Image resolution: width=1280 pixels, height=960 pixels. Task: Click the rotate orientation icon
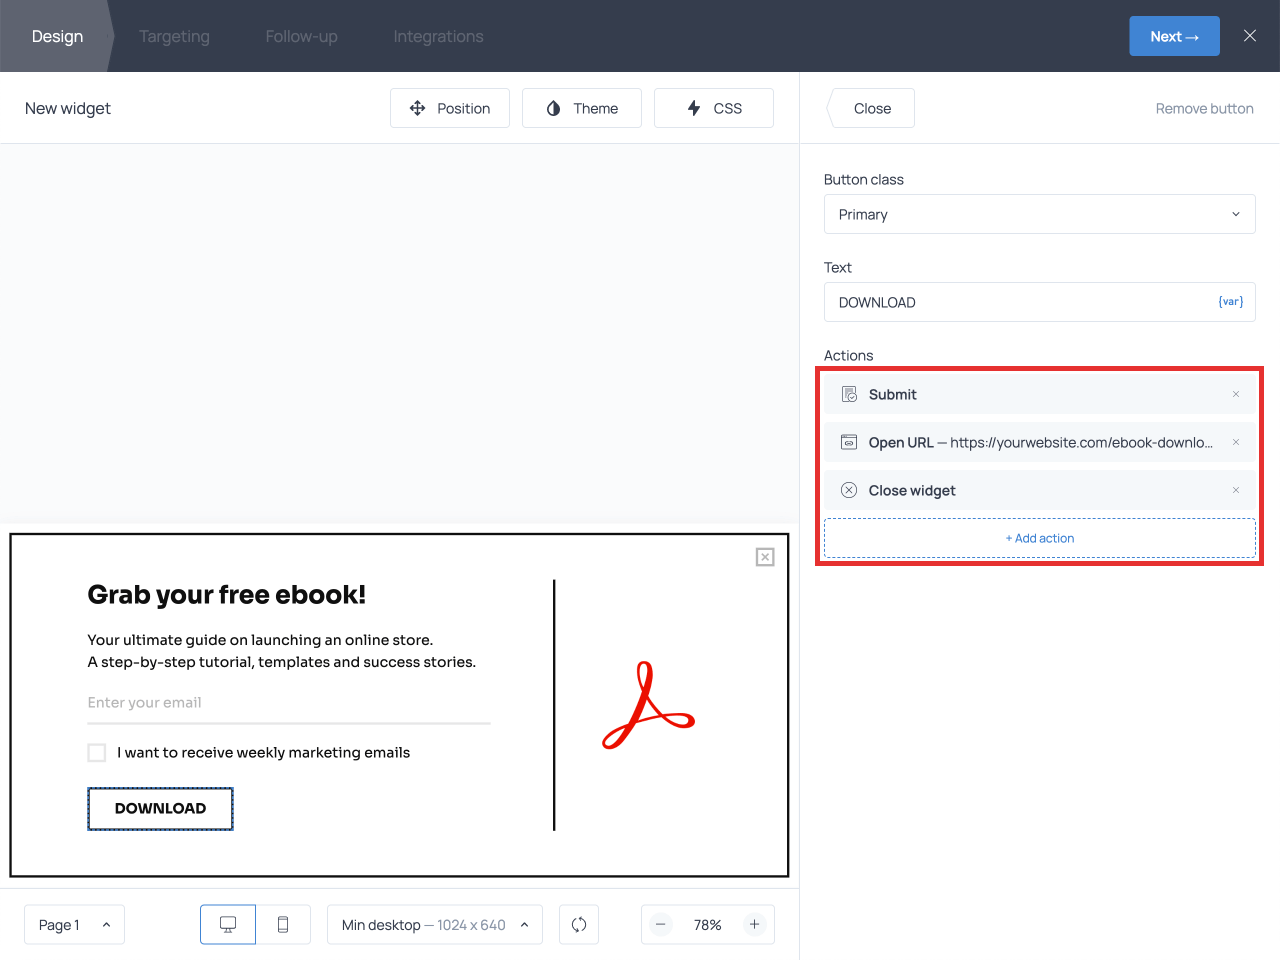[579, 925]
